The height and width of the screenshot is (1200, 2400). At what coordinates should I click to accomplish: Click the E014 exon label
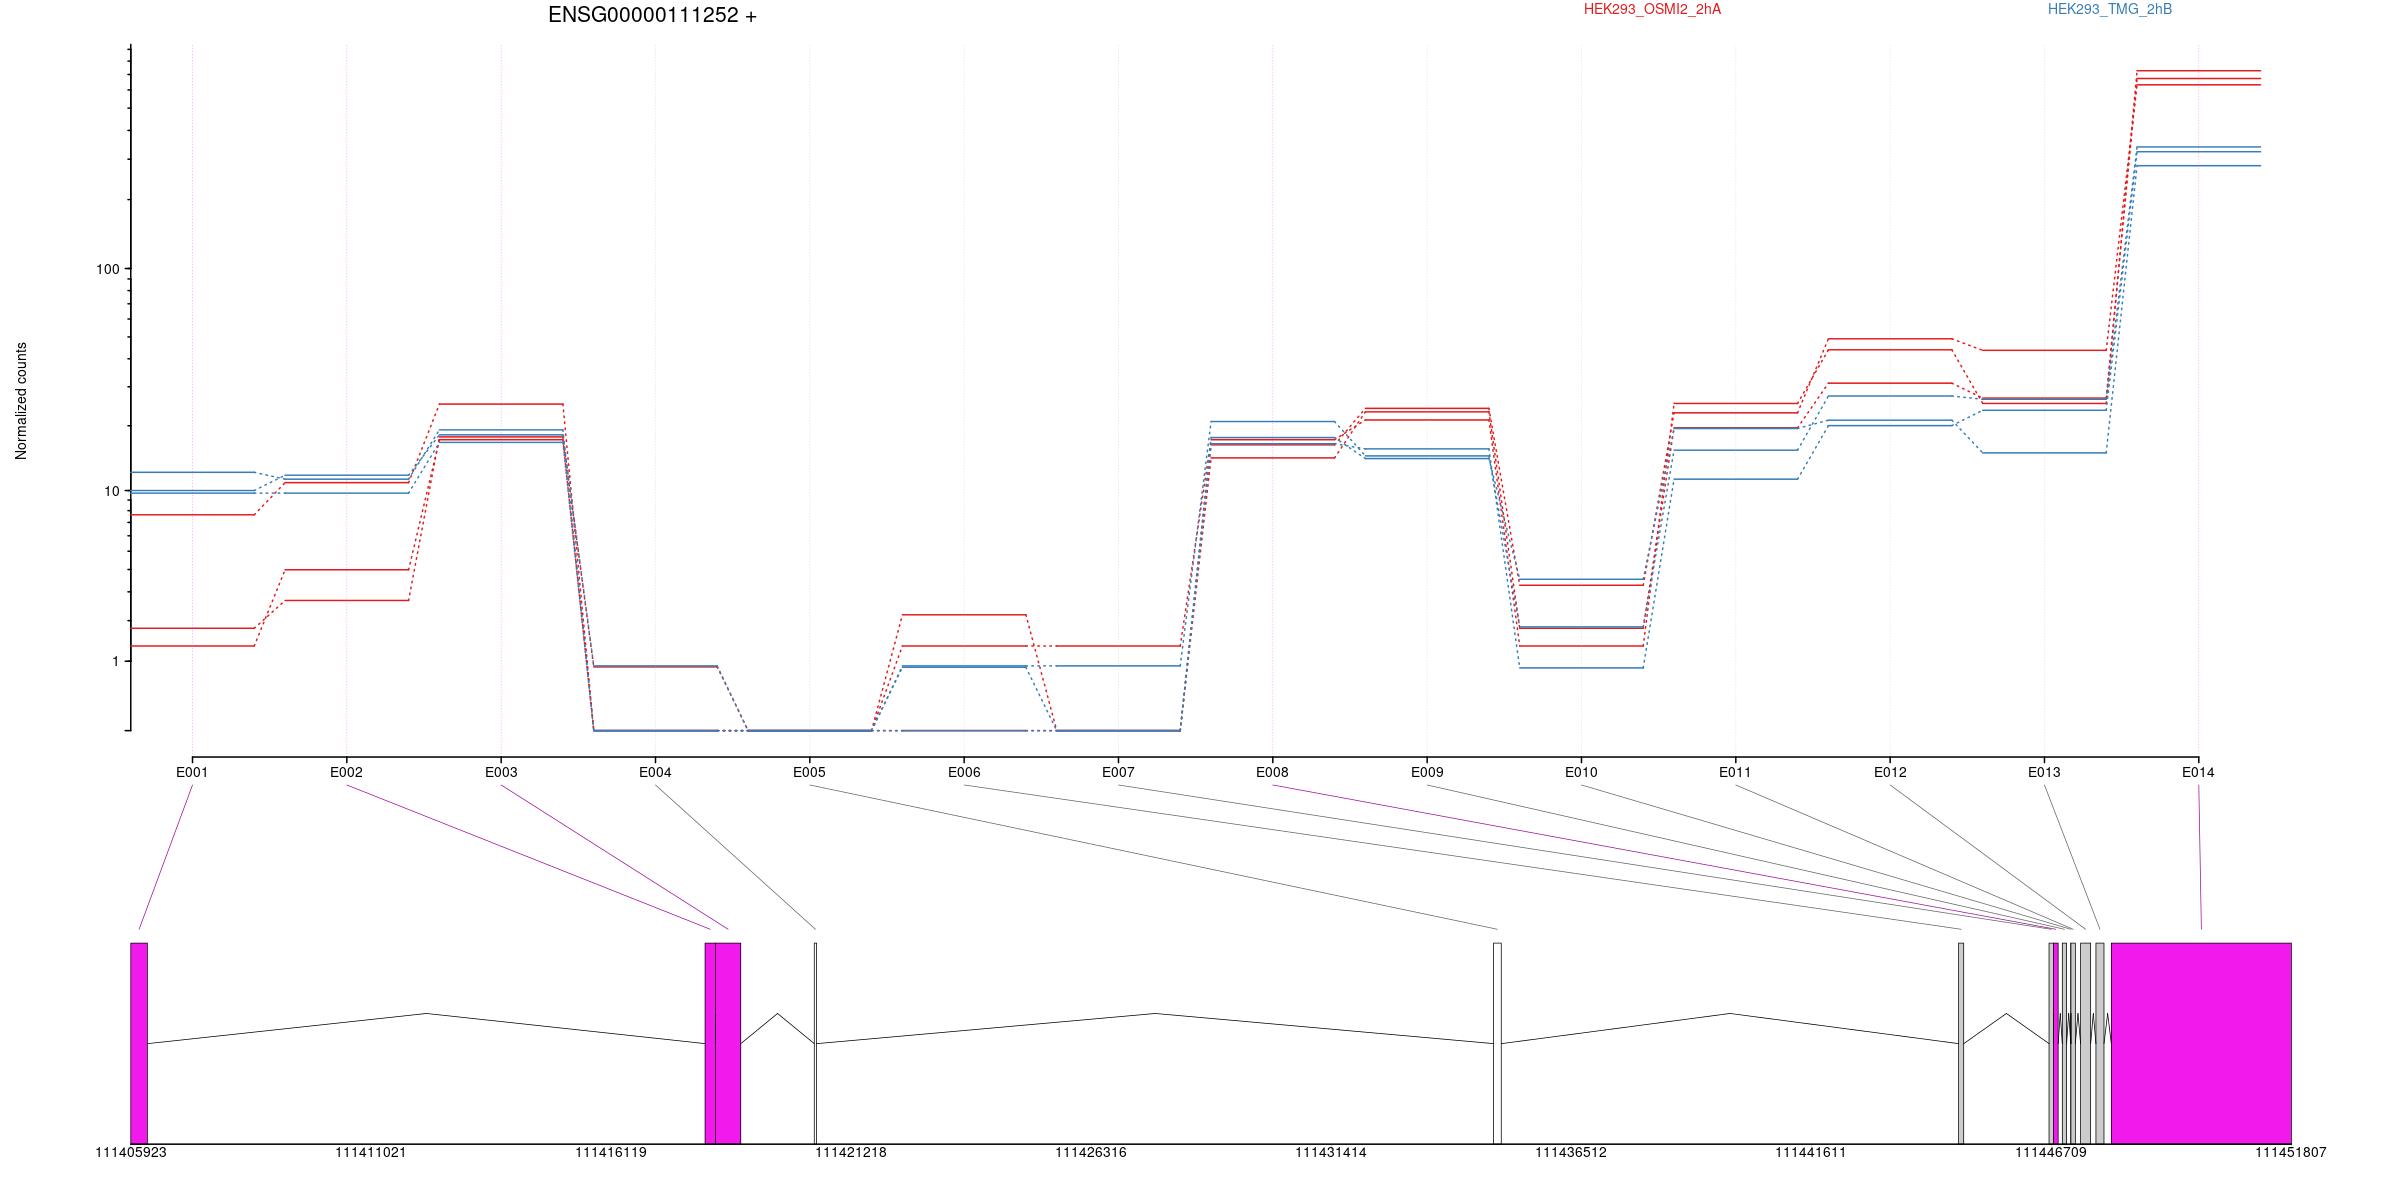pos(2198,772)
